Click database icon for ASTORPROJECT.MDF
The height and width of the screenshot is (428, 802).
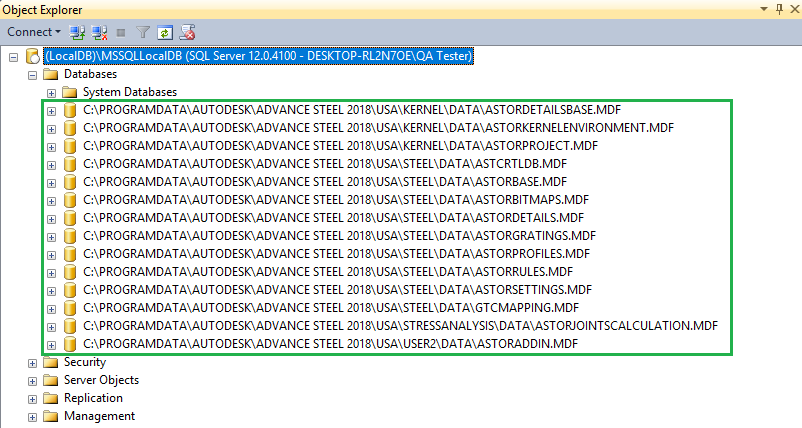(x=70, y=146)
